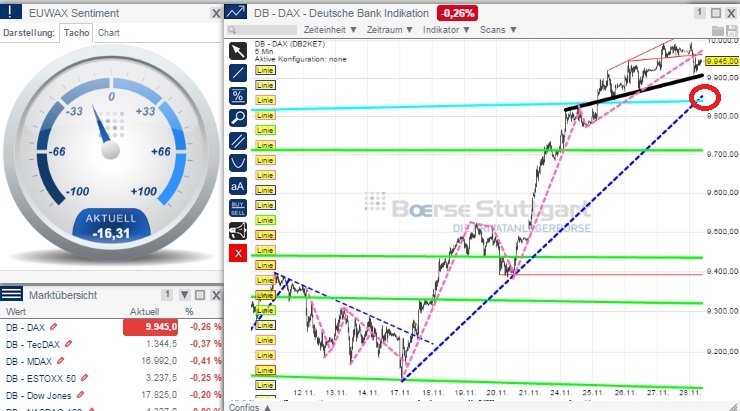Click the pencil icon next to DB - ESTOXX 50

(x=84, y=377)
